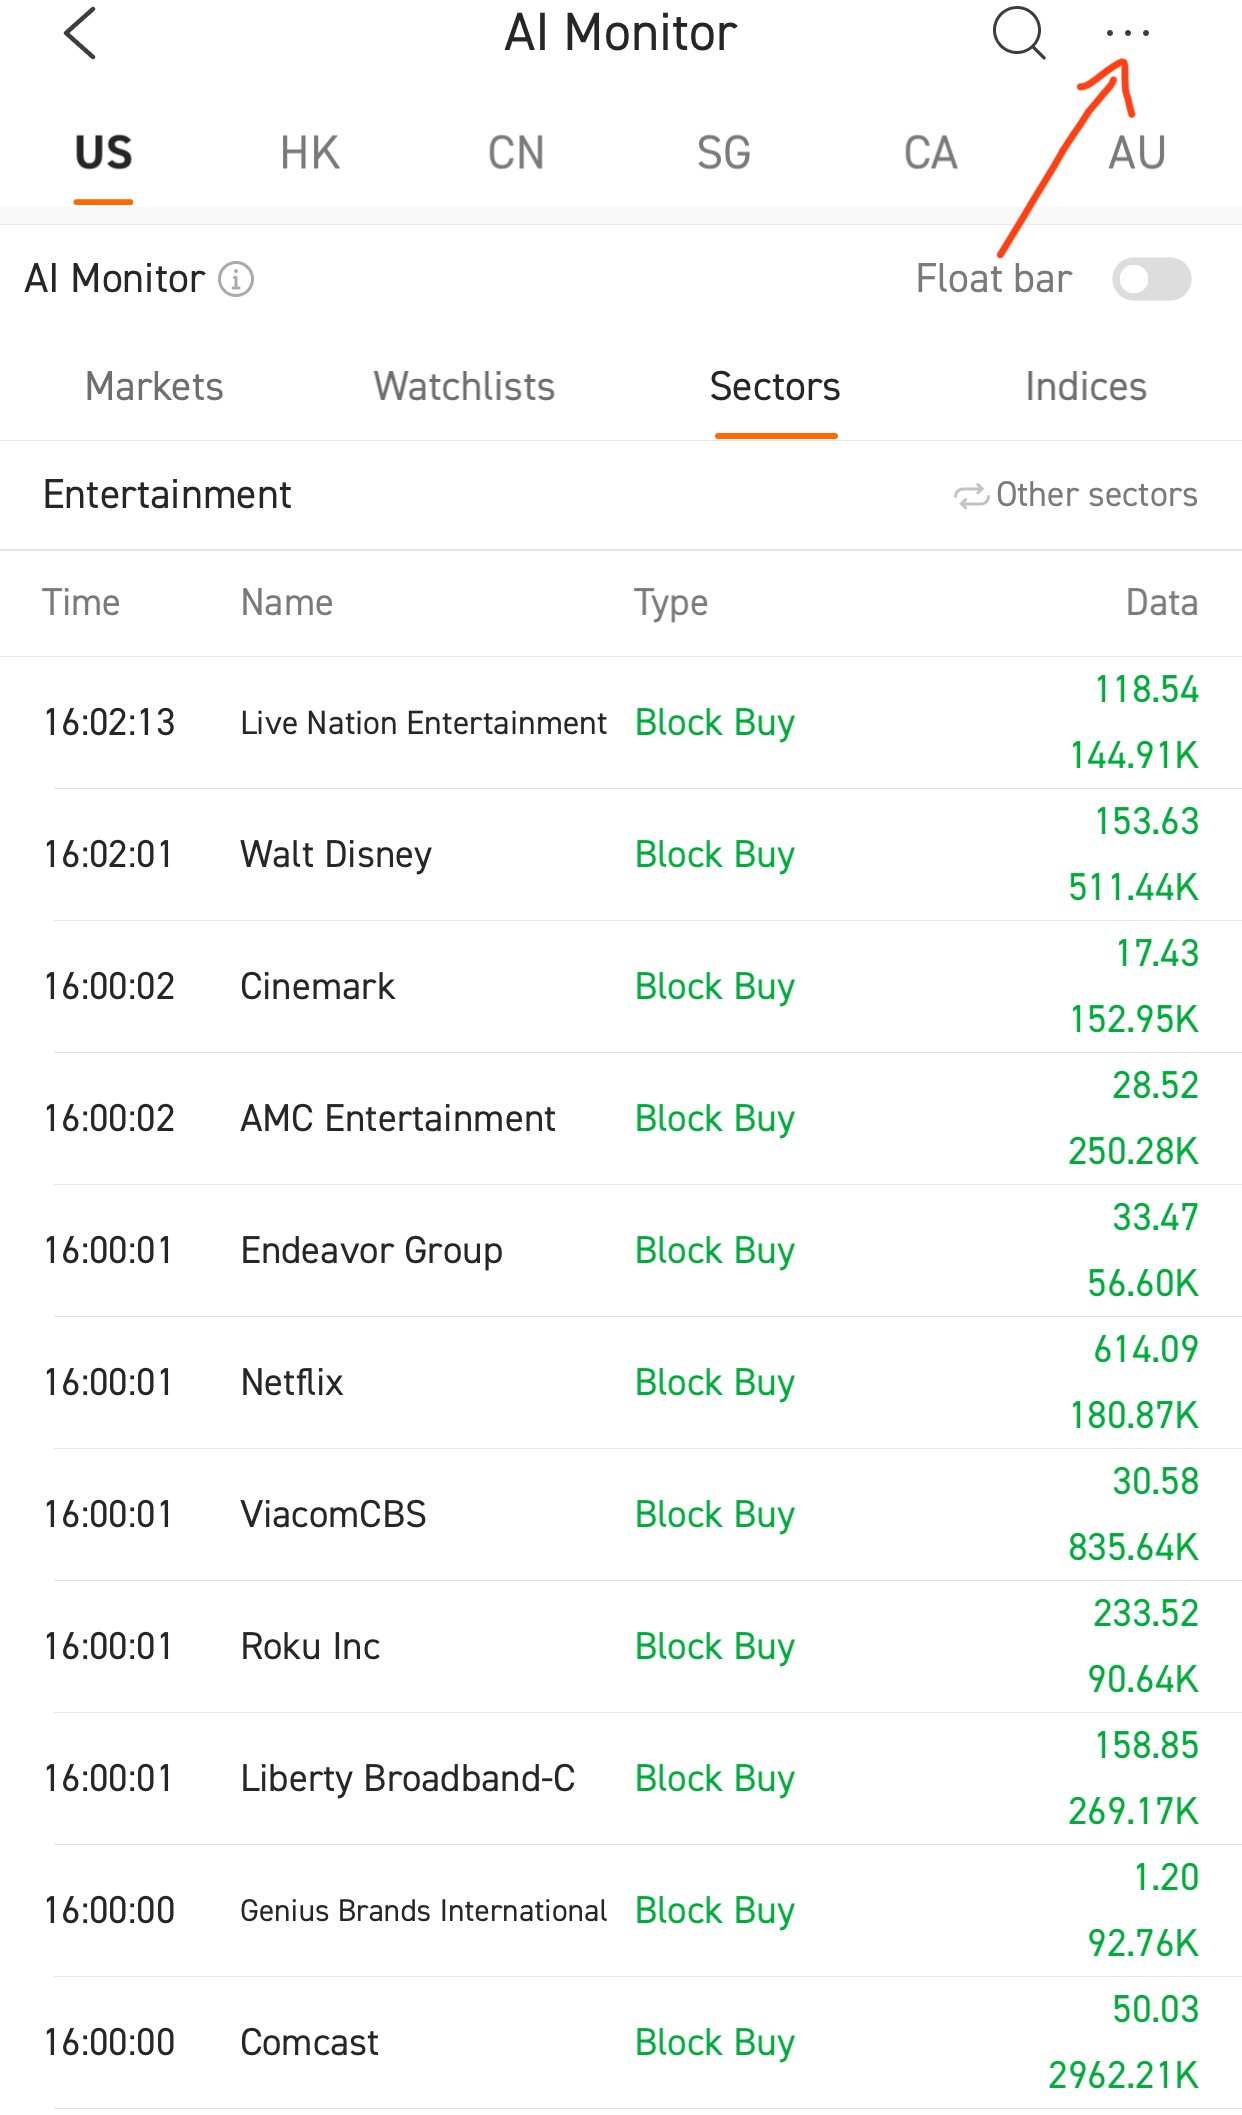This screenshot has width=1242, height=2115.
Task: Open the Walt Disney Block Buy row
Action: pyautogui.click(x=621, y=854)
